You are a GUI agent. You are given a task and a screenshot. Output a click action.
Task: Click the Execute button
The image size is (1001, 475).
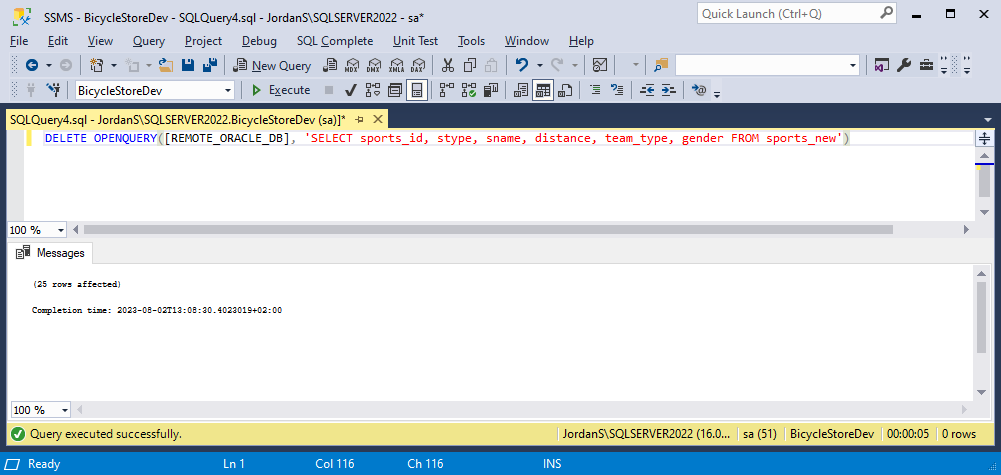tap(281, 90)
